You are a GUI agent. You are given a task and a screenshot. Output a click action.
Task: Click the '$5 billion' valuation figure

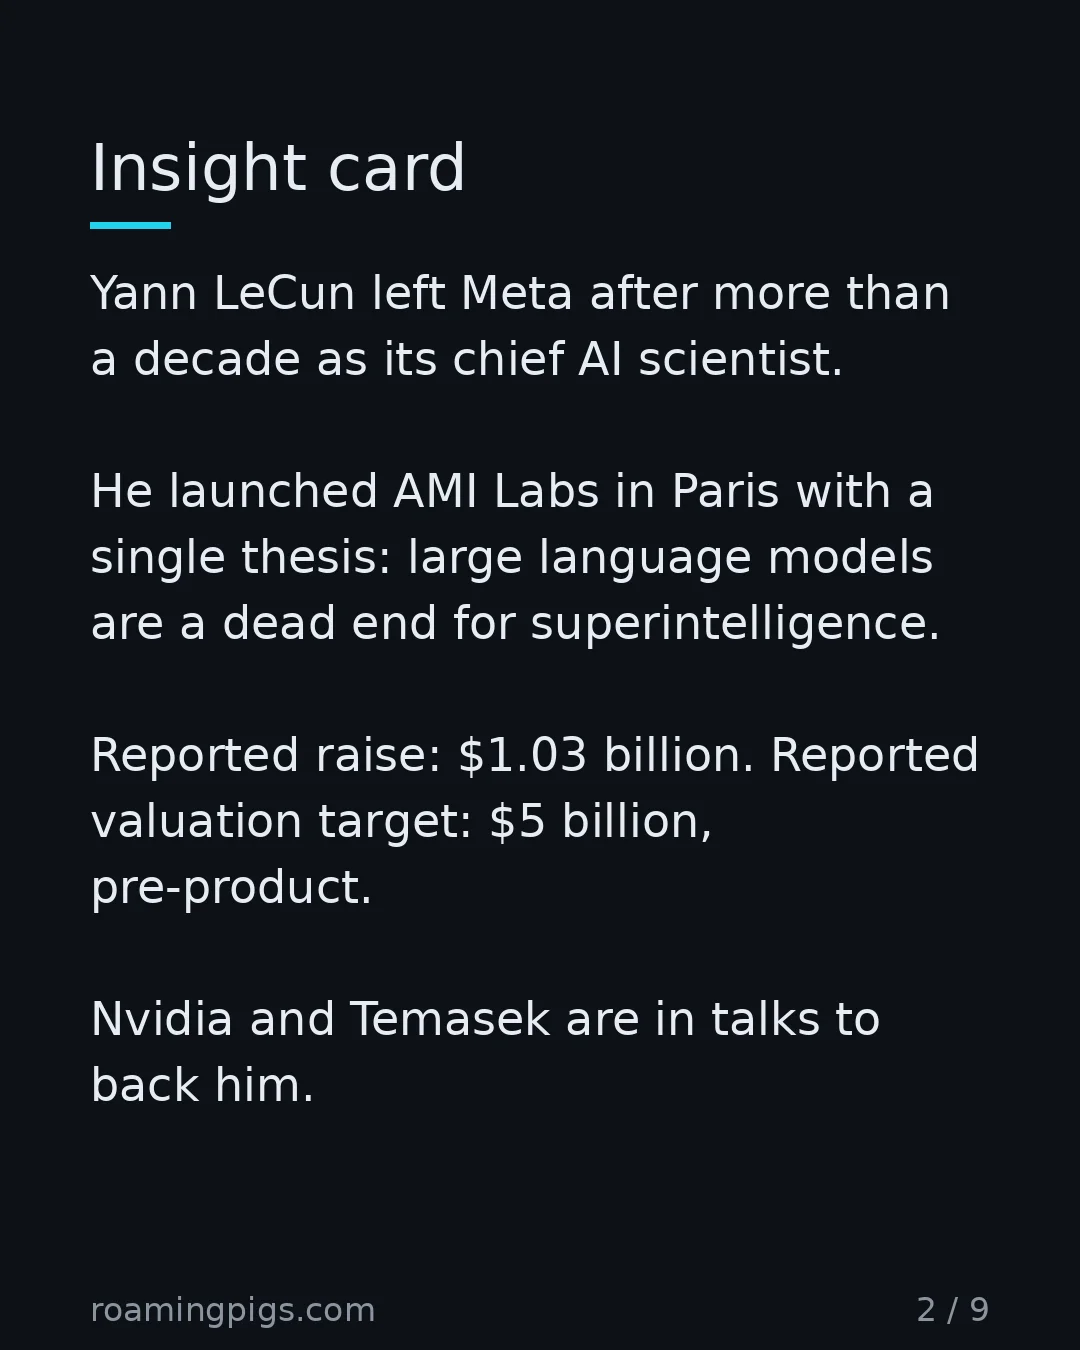[x=600, y=822]
